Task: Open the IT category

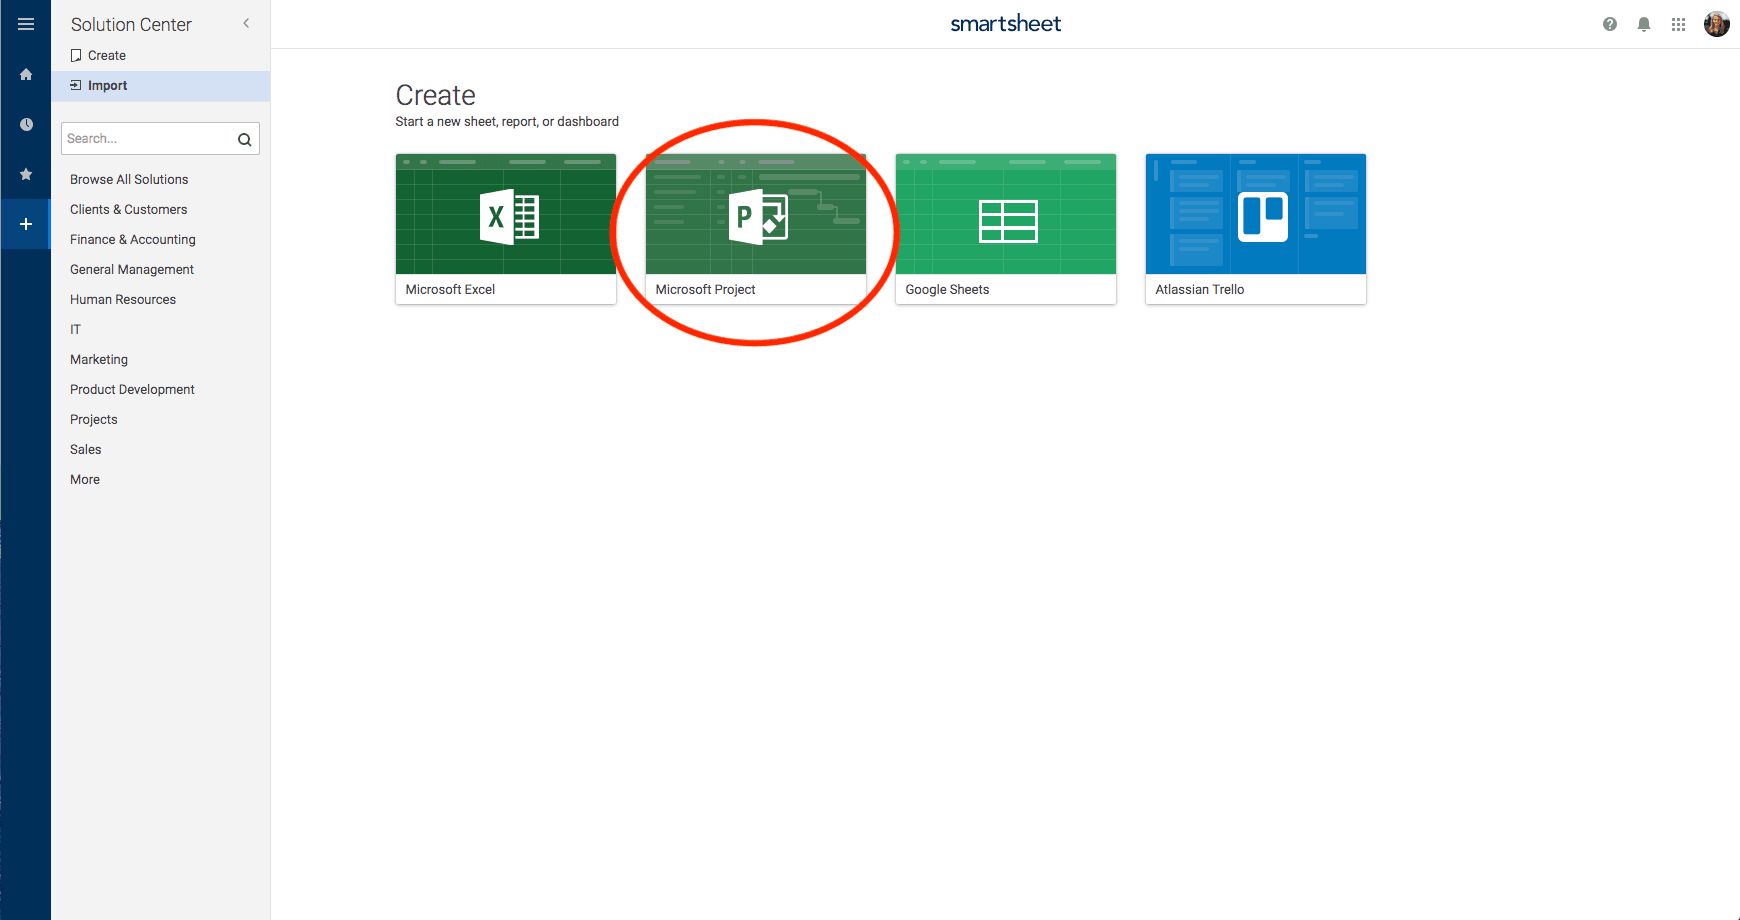Action: (x=75, y=330)
